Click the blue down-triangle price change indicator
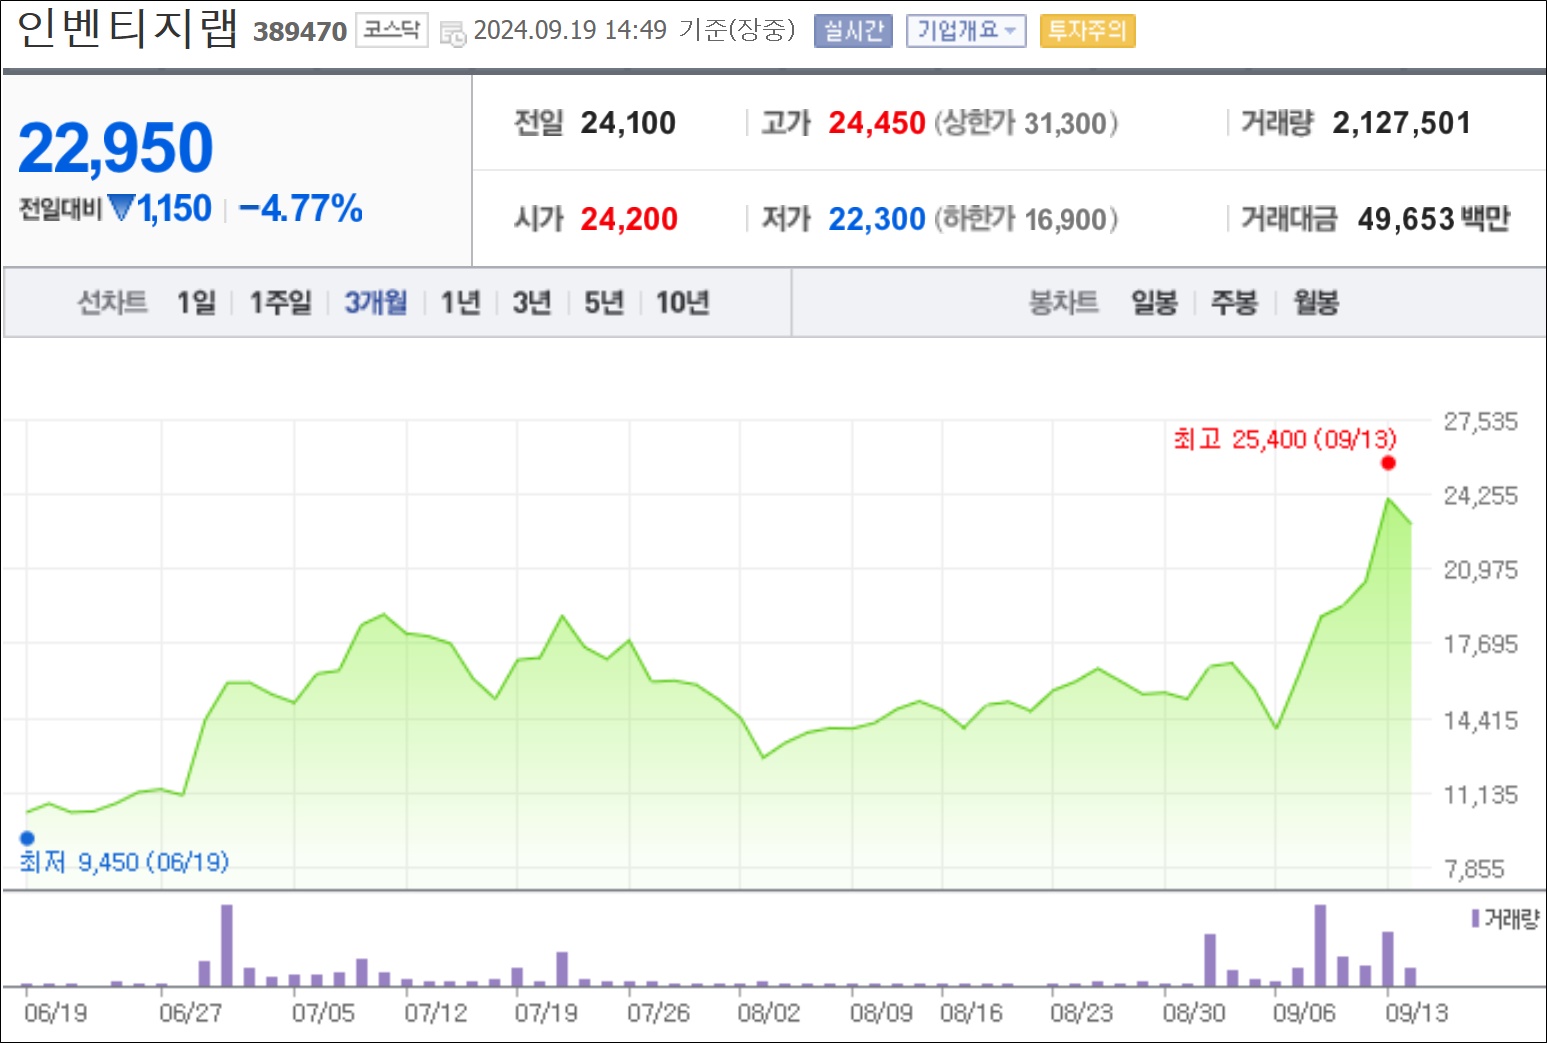Viewport: 1547px width, 1043px height. pos(121,208)
